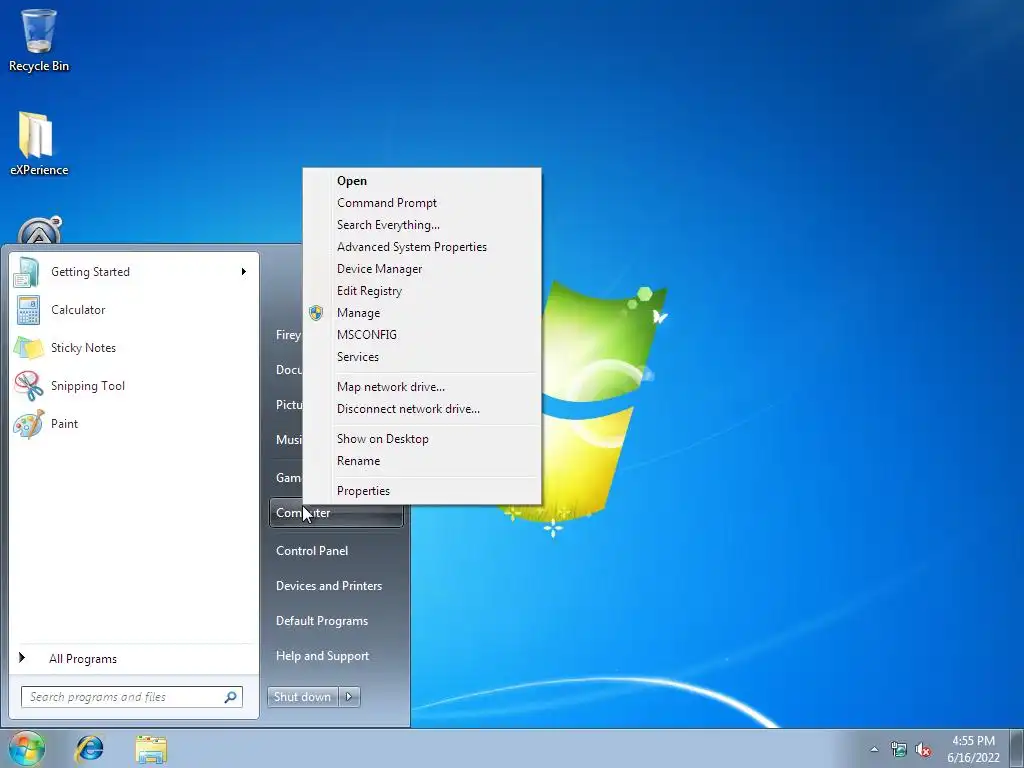This screenshot has width=1024, height=768.
Task: Select MSCONFIG from the context menu
Action: point(422,335)
